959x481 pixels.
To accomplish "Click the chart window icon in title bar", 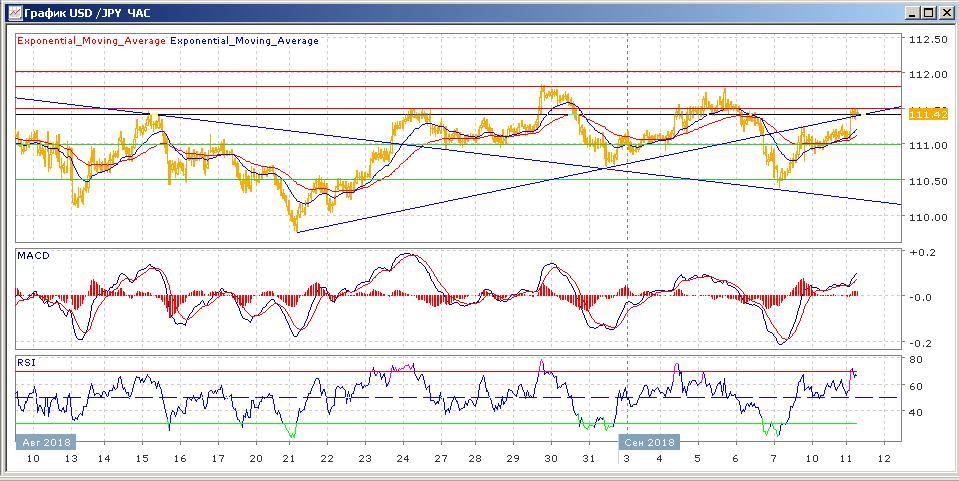I will 11,12.
